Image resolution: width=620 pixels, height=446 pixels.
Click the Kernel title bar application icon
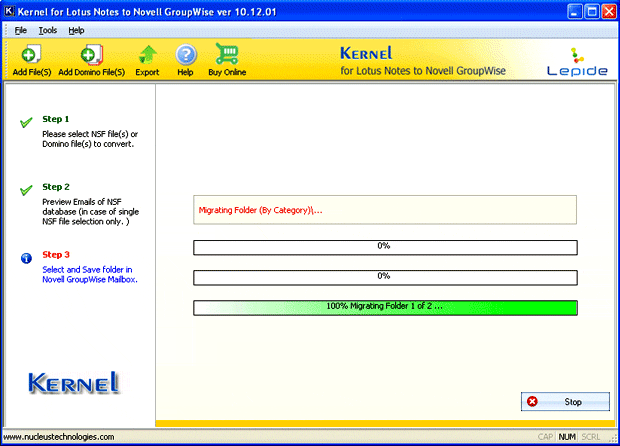pyautogui.click(x=9, y=11)
